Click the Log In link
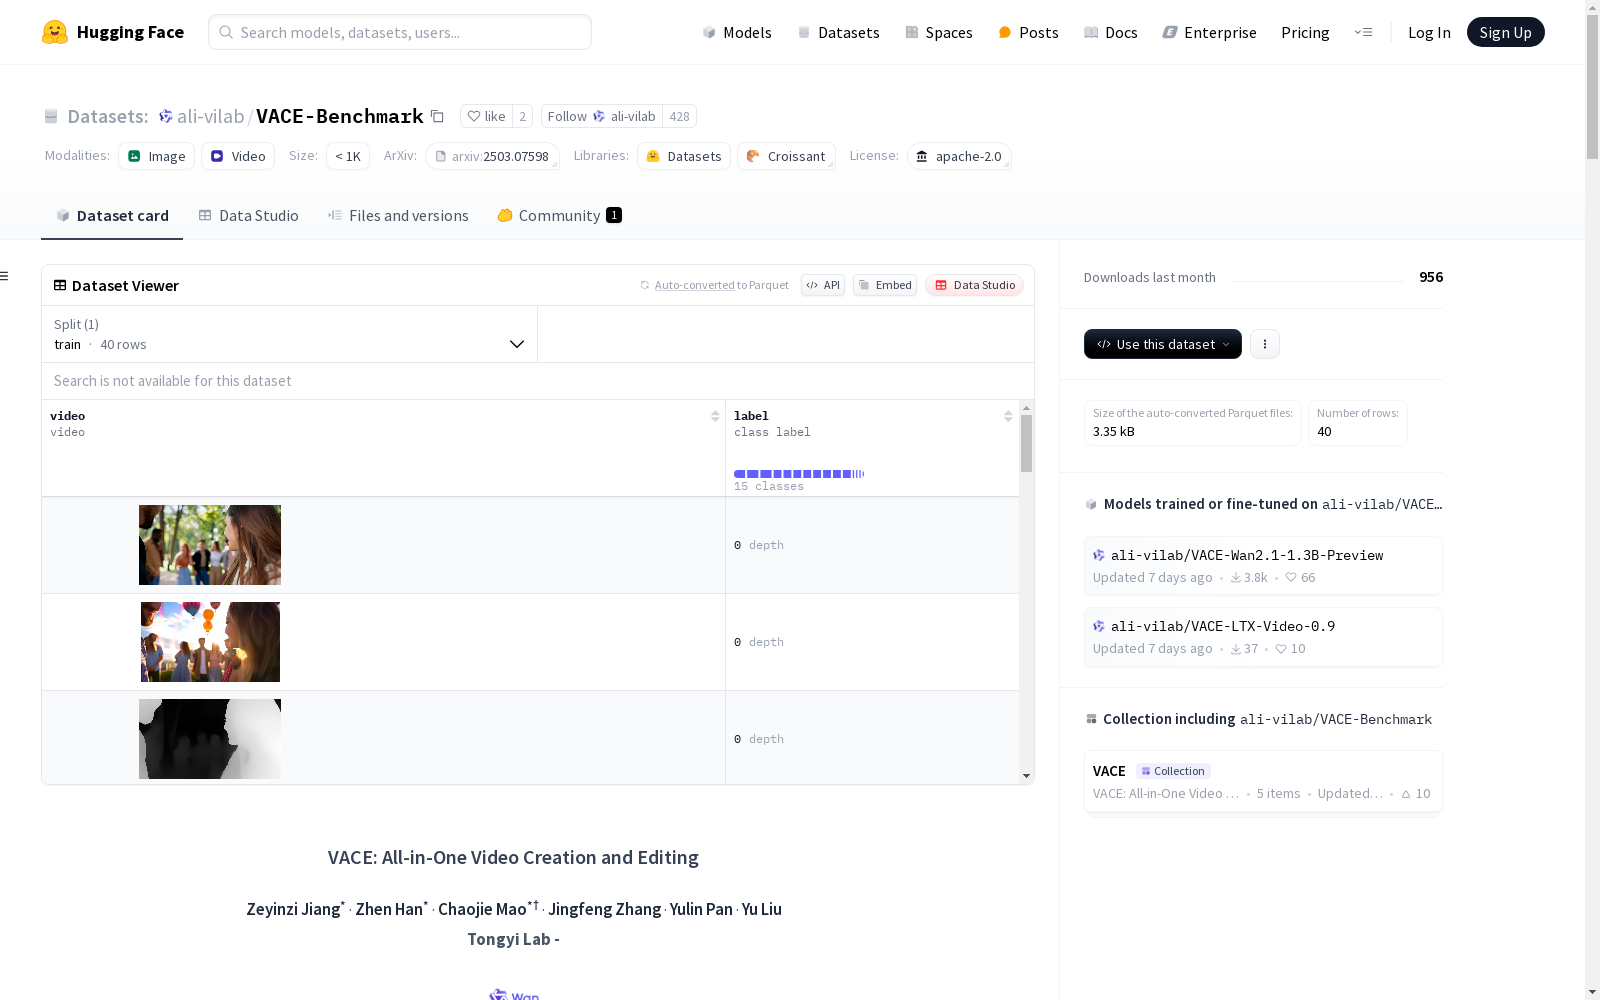 pos(1429,32)
